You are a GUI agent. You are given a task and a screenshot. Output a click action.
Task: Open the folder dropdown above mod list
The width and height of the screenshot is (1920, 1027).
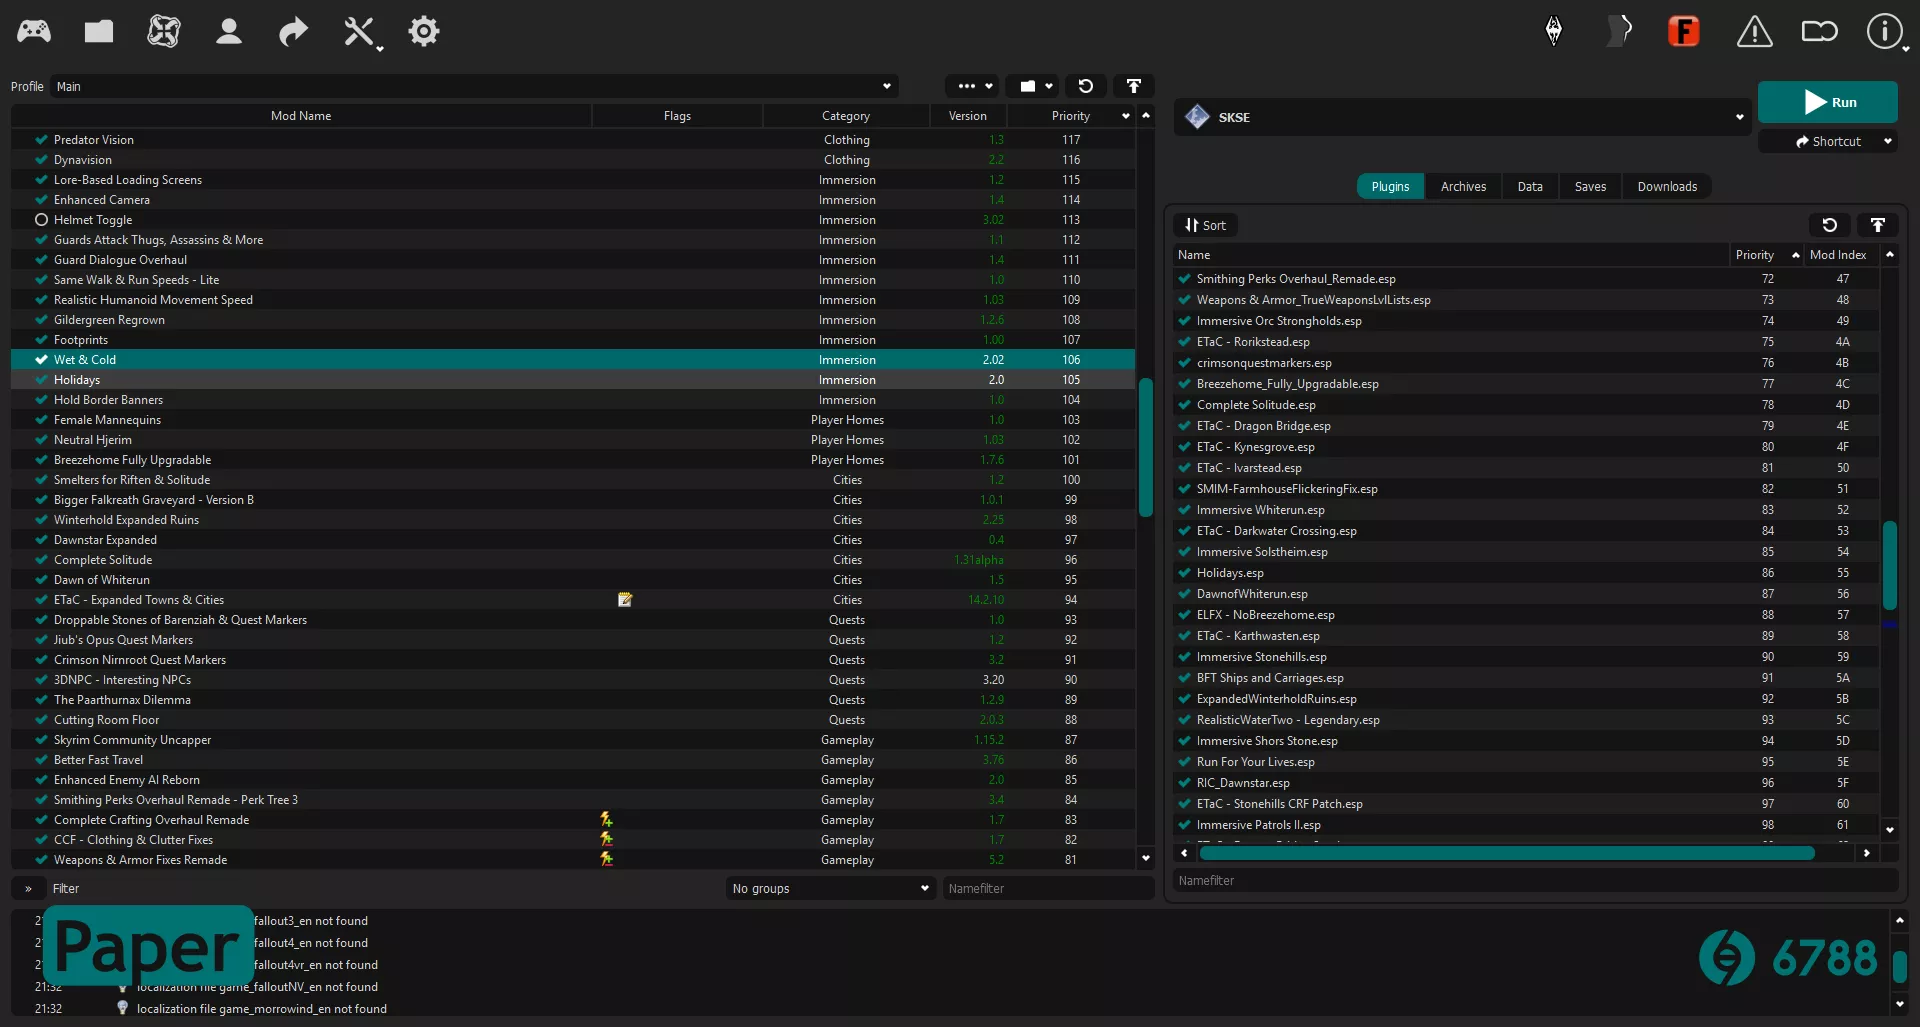[1032, 86]
